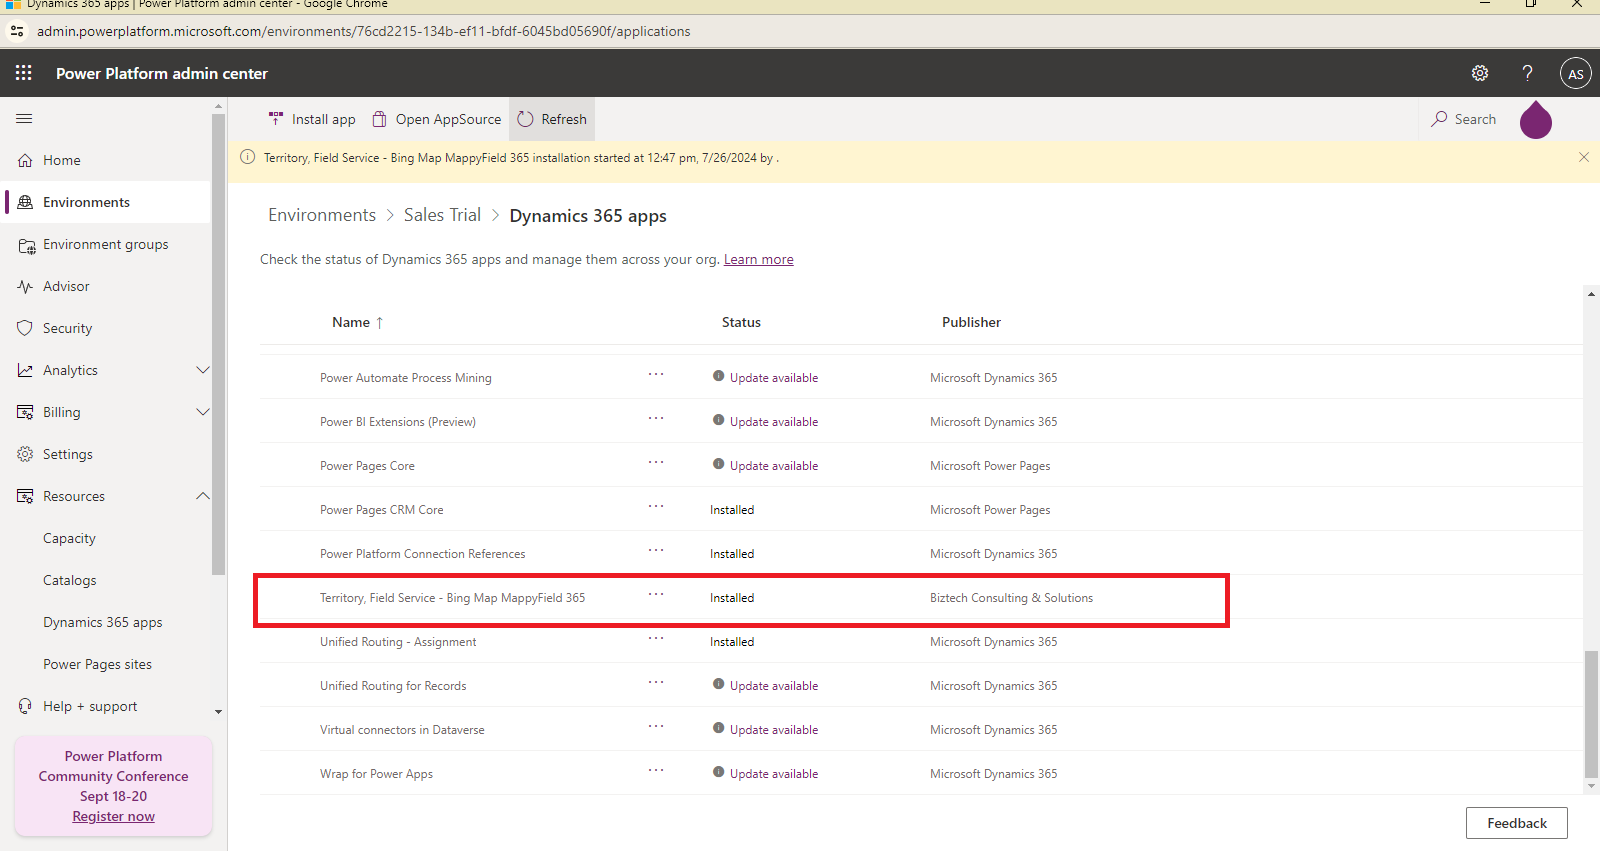The height and width of the screenshot is (858, 1600).
Task: Open more options for Territory, Field Service app
Action: (656, 594)
